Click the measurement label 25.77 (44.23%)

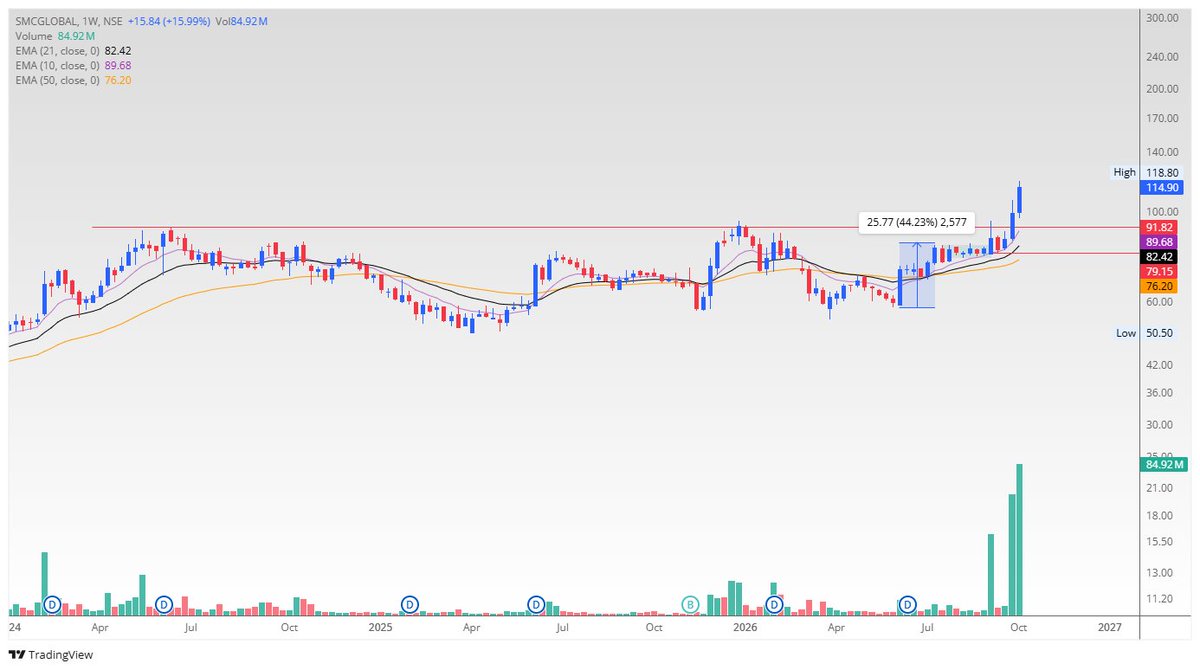(x=916, y=224)
